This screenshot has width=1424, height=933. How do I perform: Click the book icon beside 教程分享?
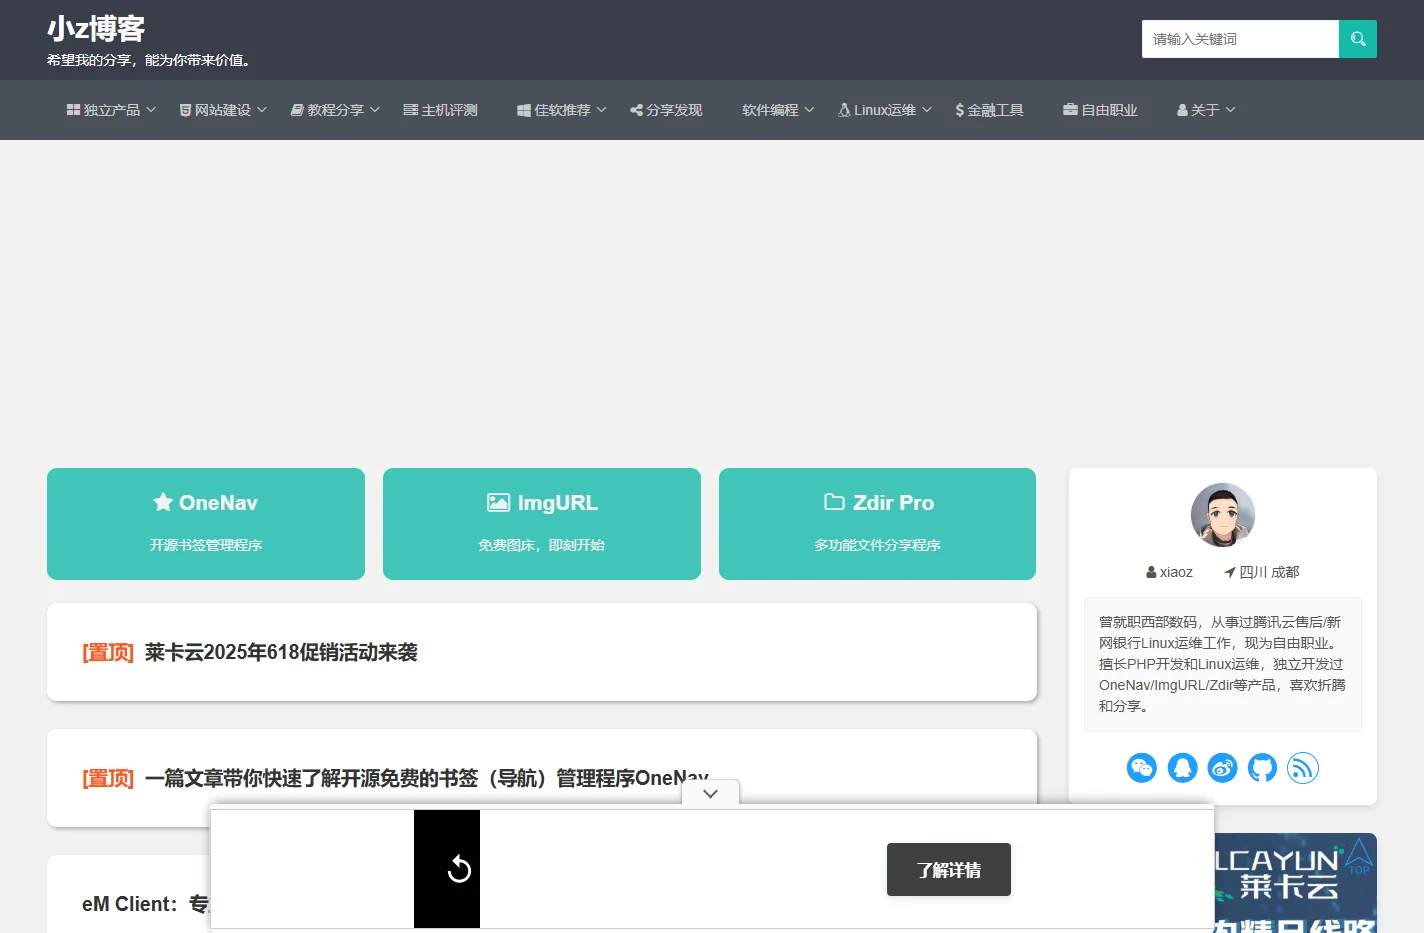297,110
